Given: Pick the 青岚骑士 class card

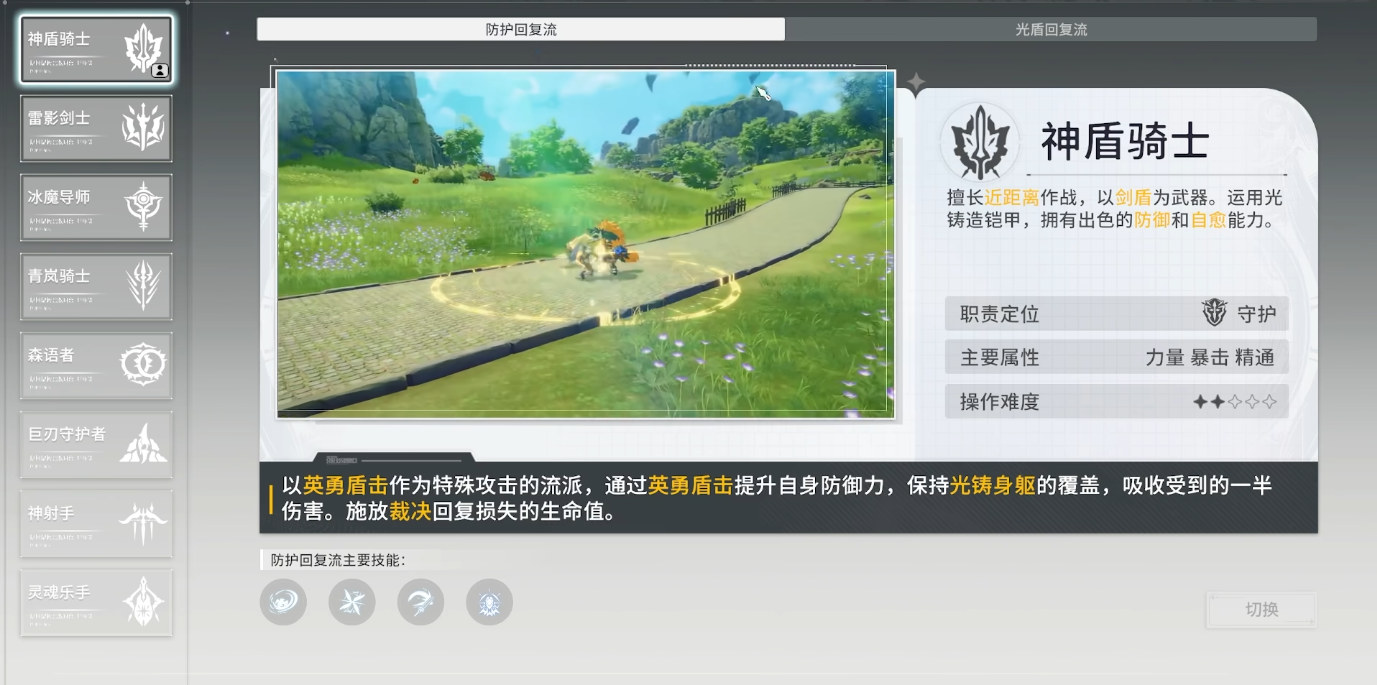Looking at the screenshot, I should tap(96, 286).
